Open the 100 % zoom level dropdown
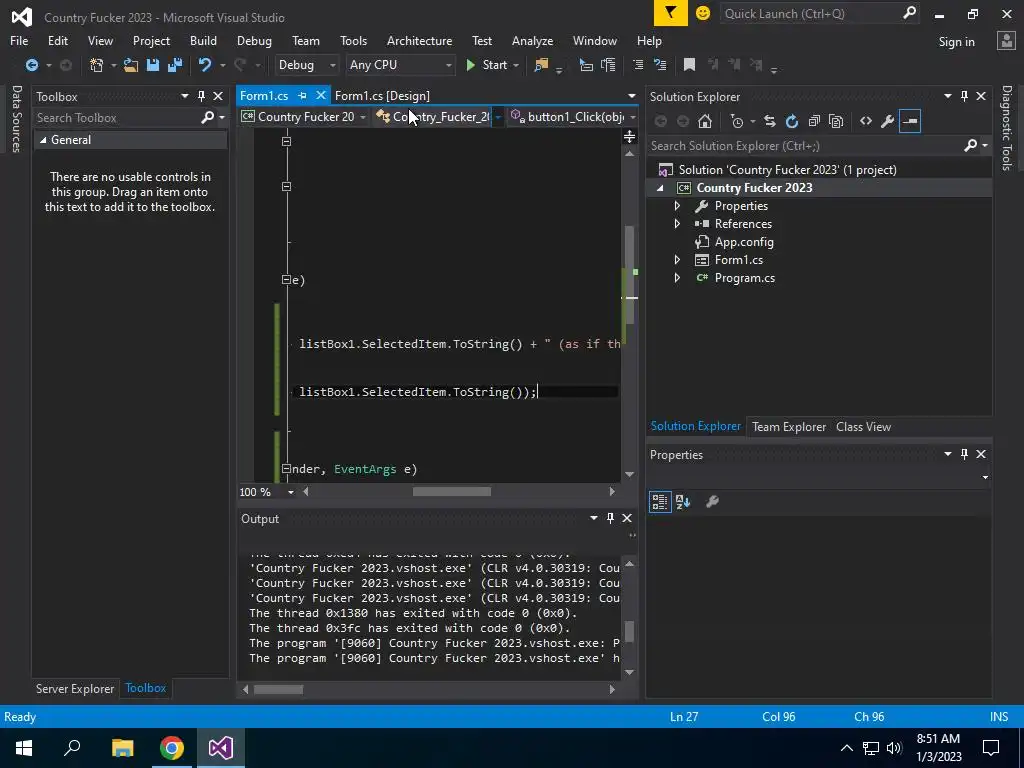The image size is (1024, 768). point(291,492)
